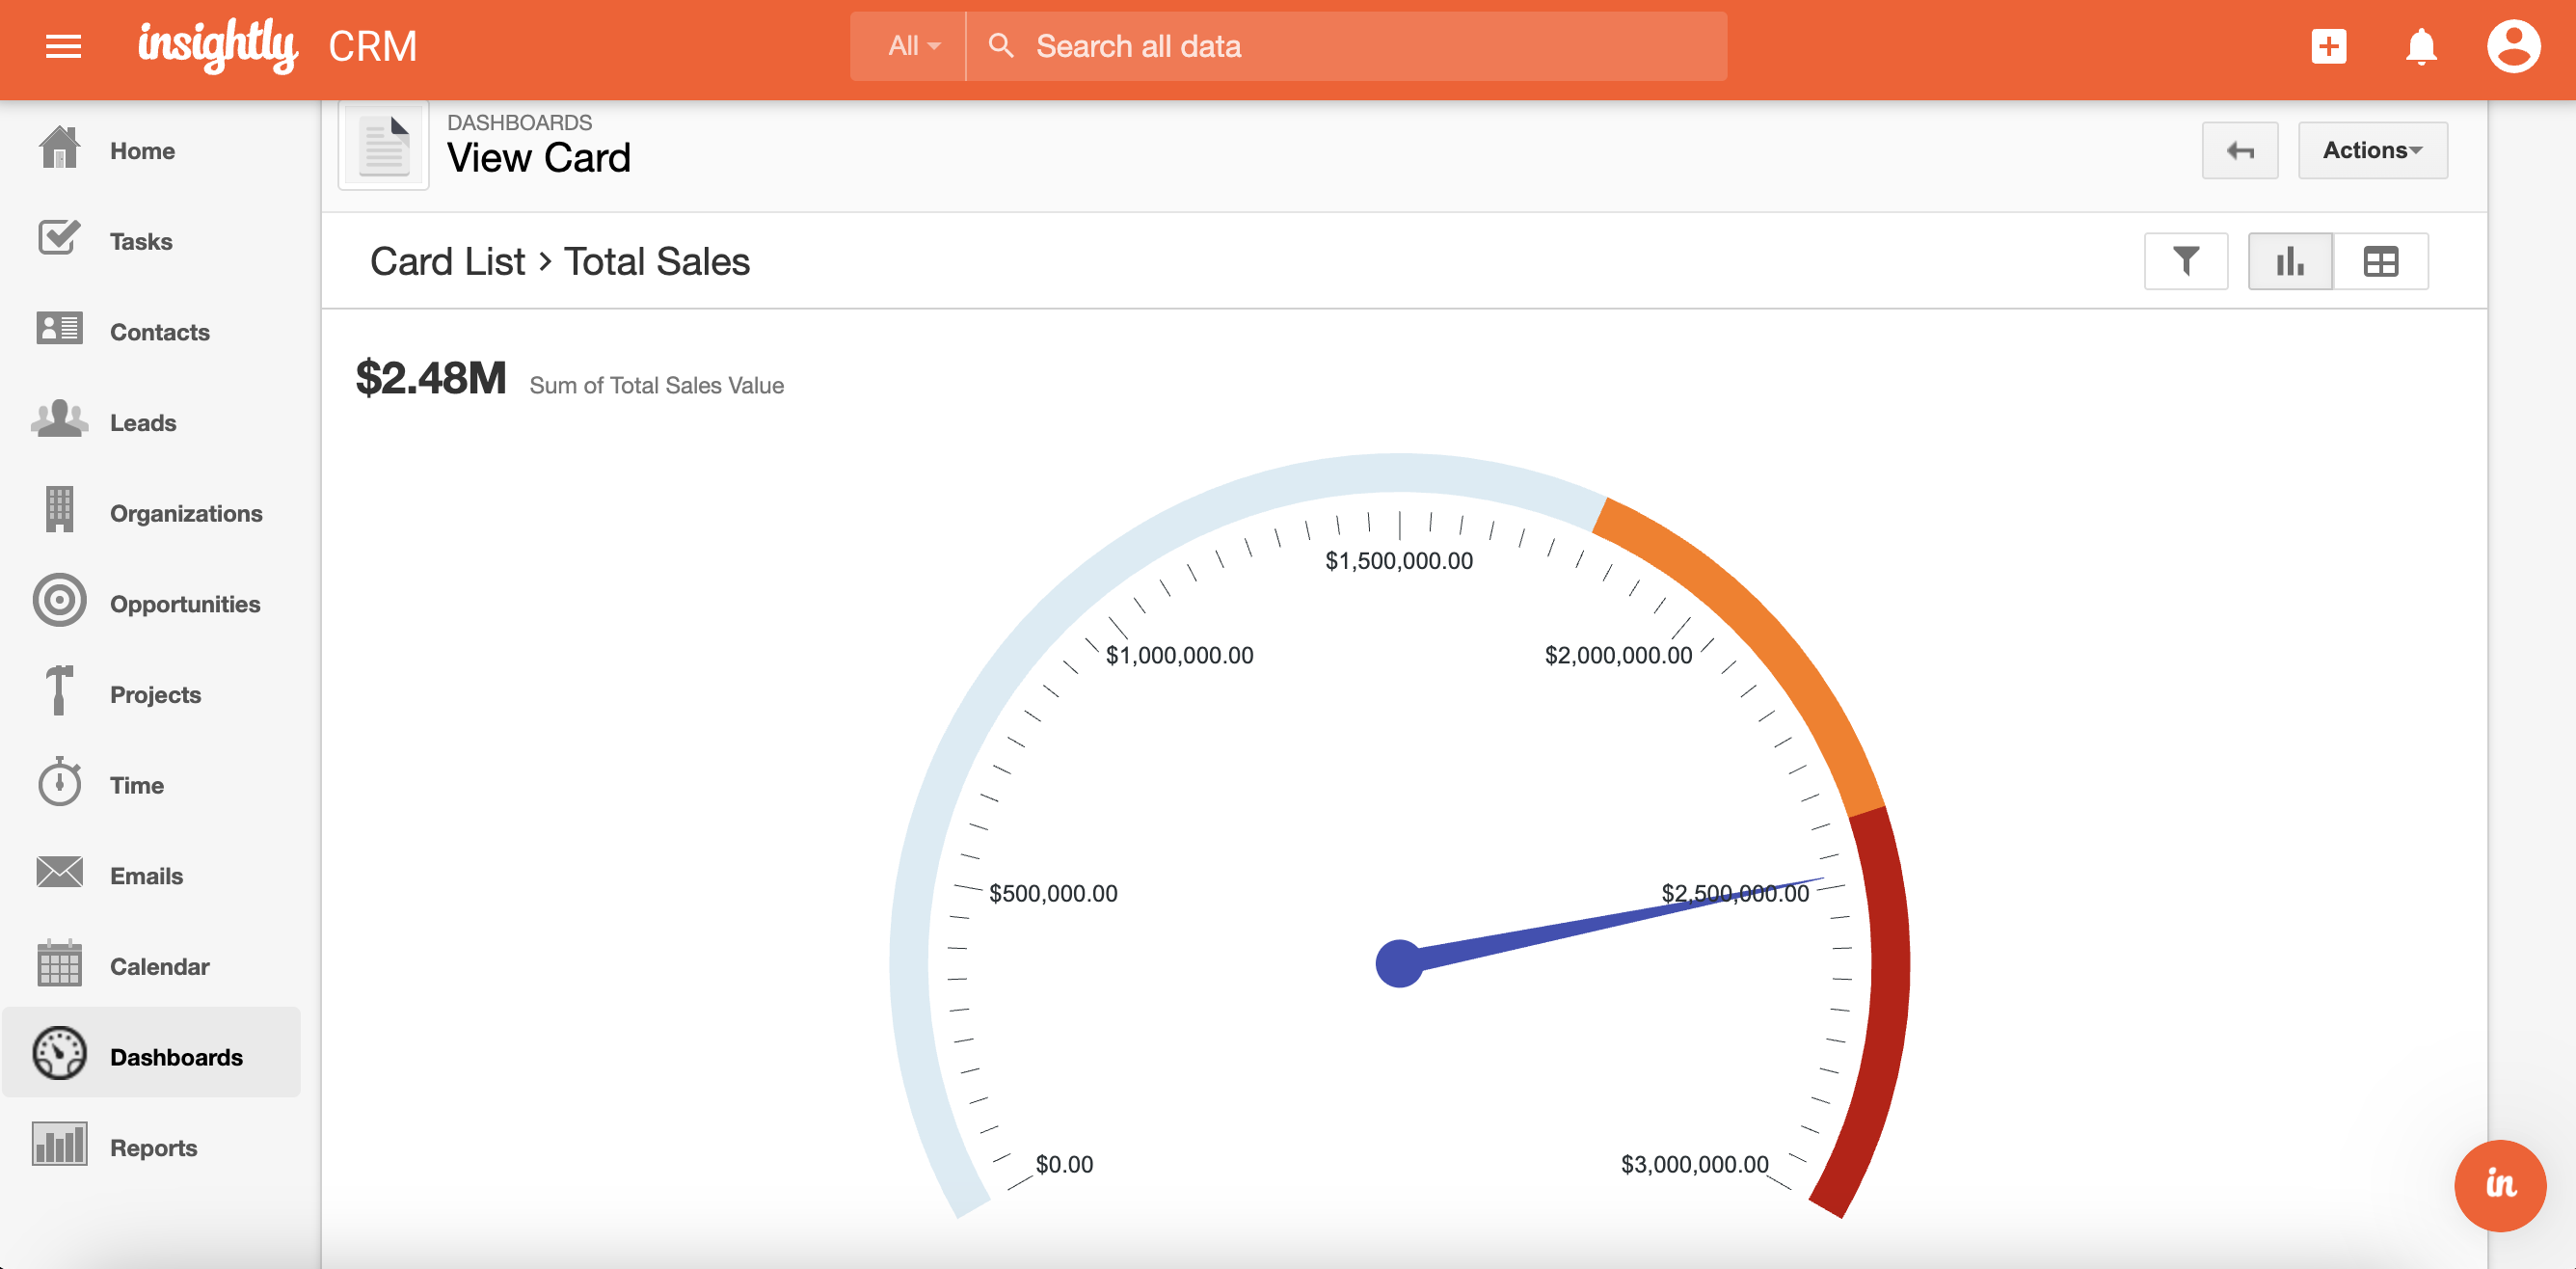This screenshot has height=1269, width=2576.
Task: Click the Projects hammer icon
Action: (59, 691)
